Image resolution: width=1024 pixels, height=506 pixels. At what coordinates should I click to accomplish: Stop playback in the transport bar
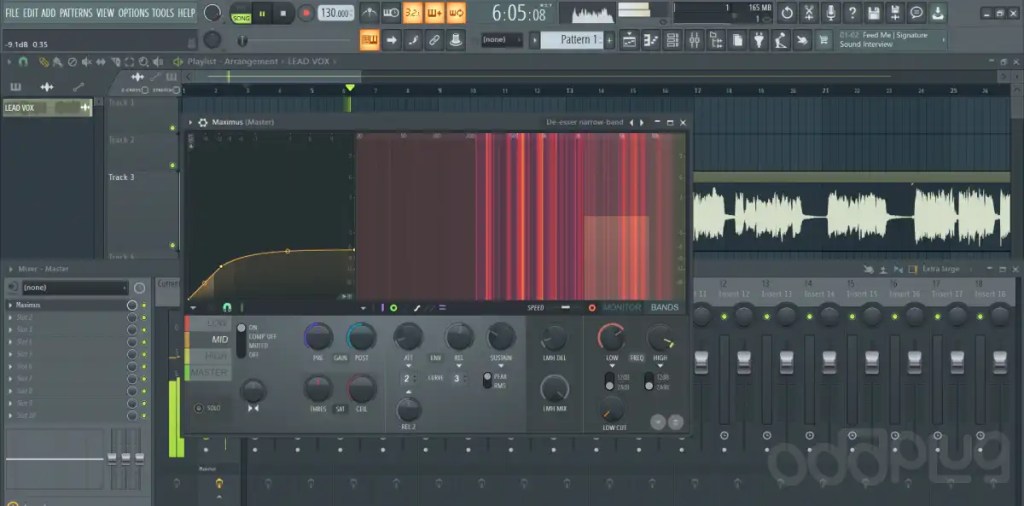point(283,13)
